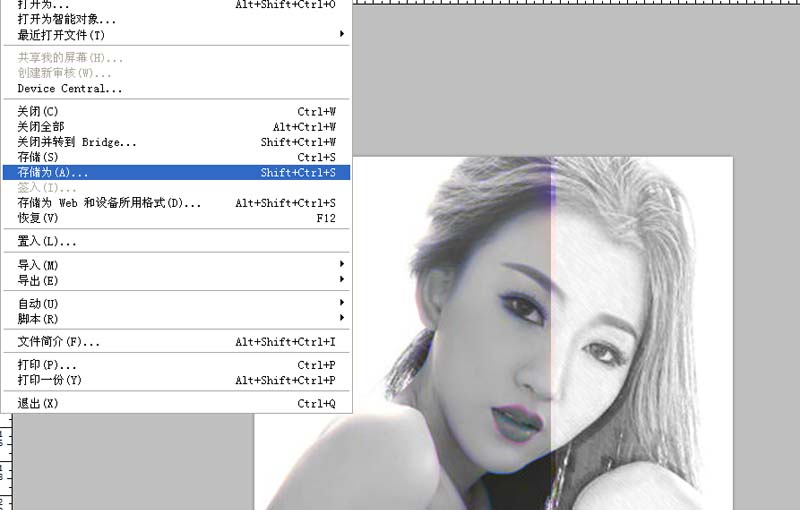Open 文件简介(F) File Info dialog
The width and height of the screenshot is (800, 510).
click(x=58, y=342)
